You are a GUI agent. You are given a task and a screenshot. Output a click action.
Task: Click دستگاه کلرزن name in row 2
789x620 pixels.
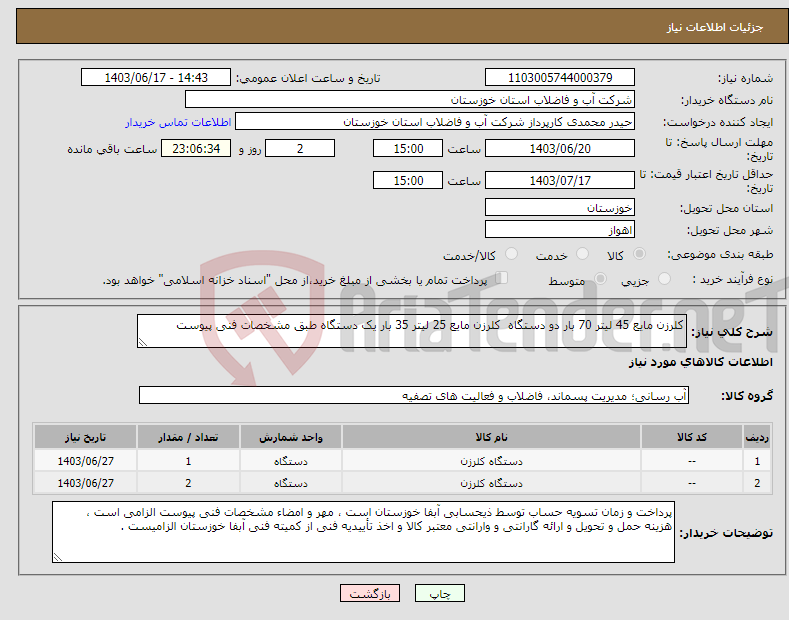coord(491,483)
